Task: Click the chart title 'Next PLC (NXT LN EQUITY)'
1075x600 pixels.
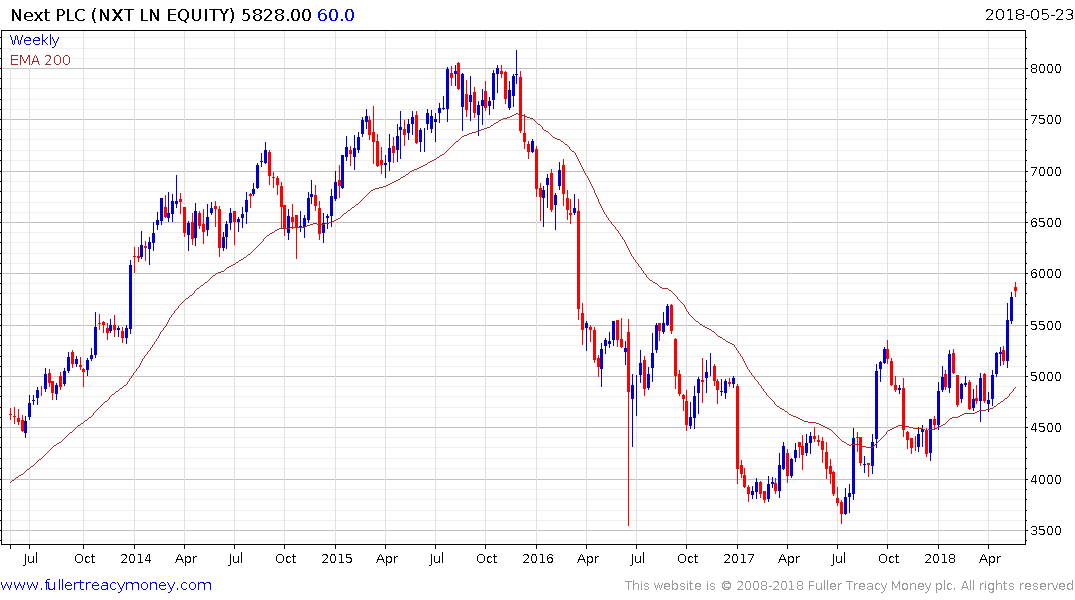Action: [x=123, y=15]
